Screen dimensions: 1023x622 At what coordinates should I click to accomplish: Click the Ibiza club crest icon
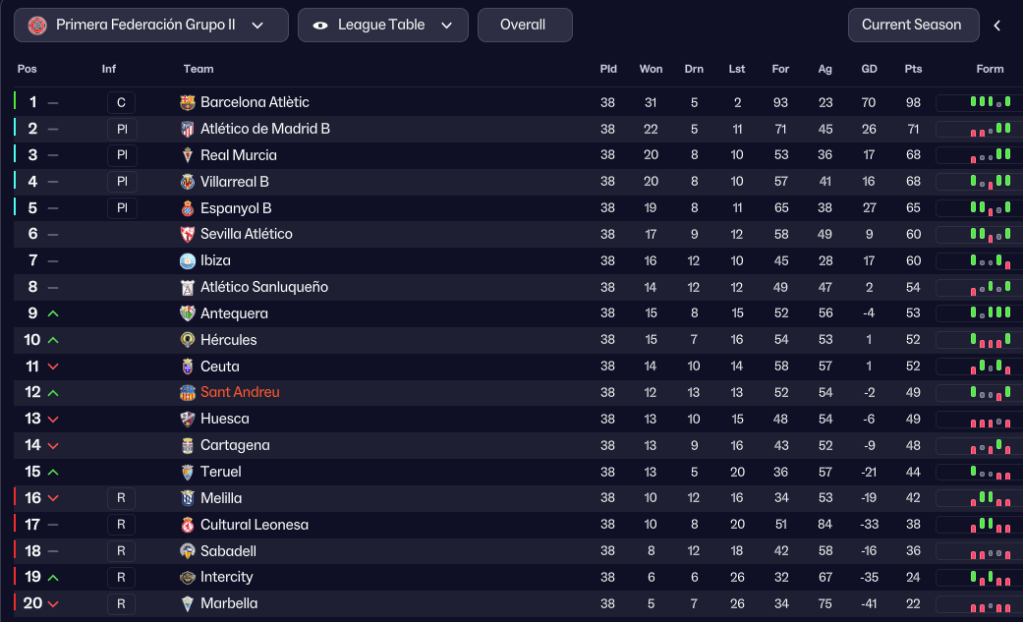(187, 261)
